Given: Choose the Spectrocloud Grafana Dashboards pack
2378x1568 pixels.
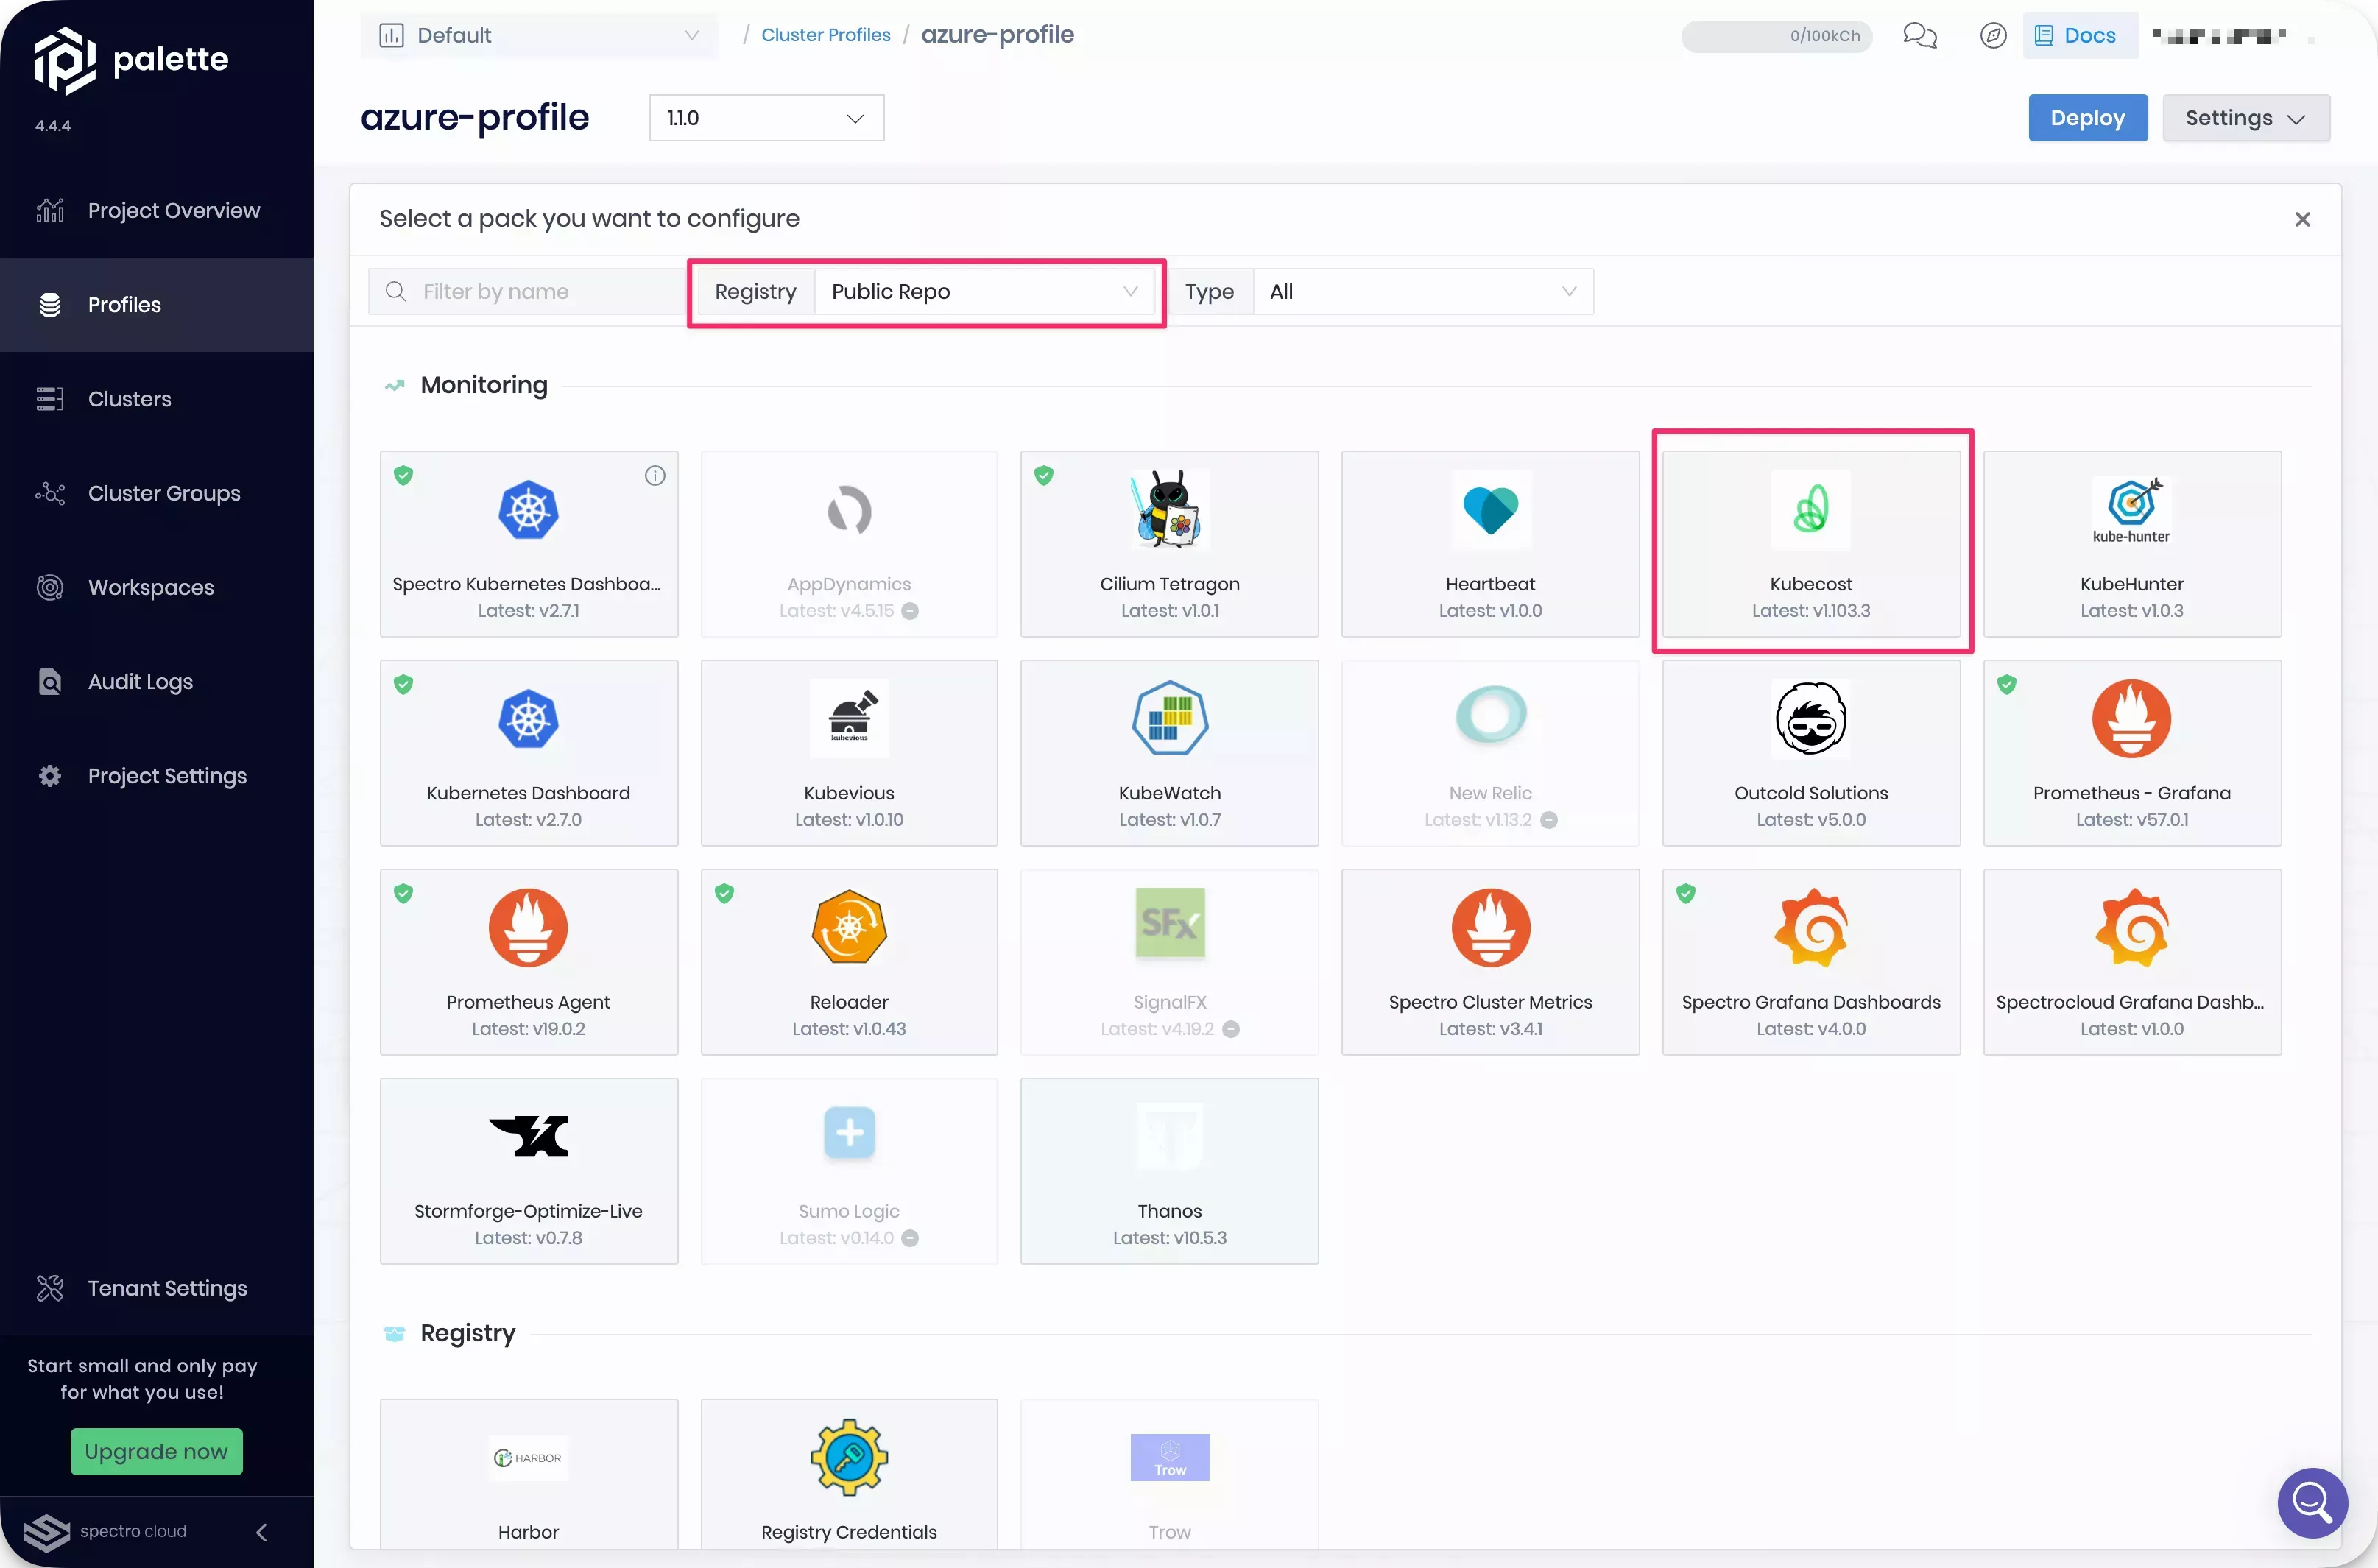Looking at the screenshot, I should 2132,961.
